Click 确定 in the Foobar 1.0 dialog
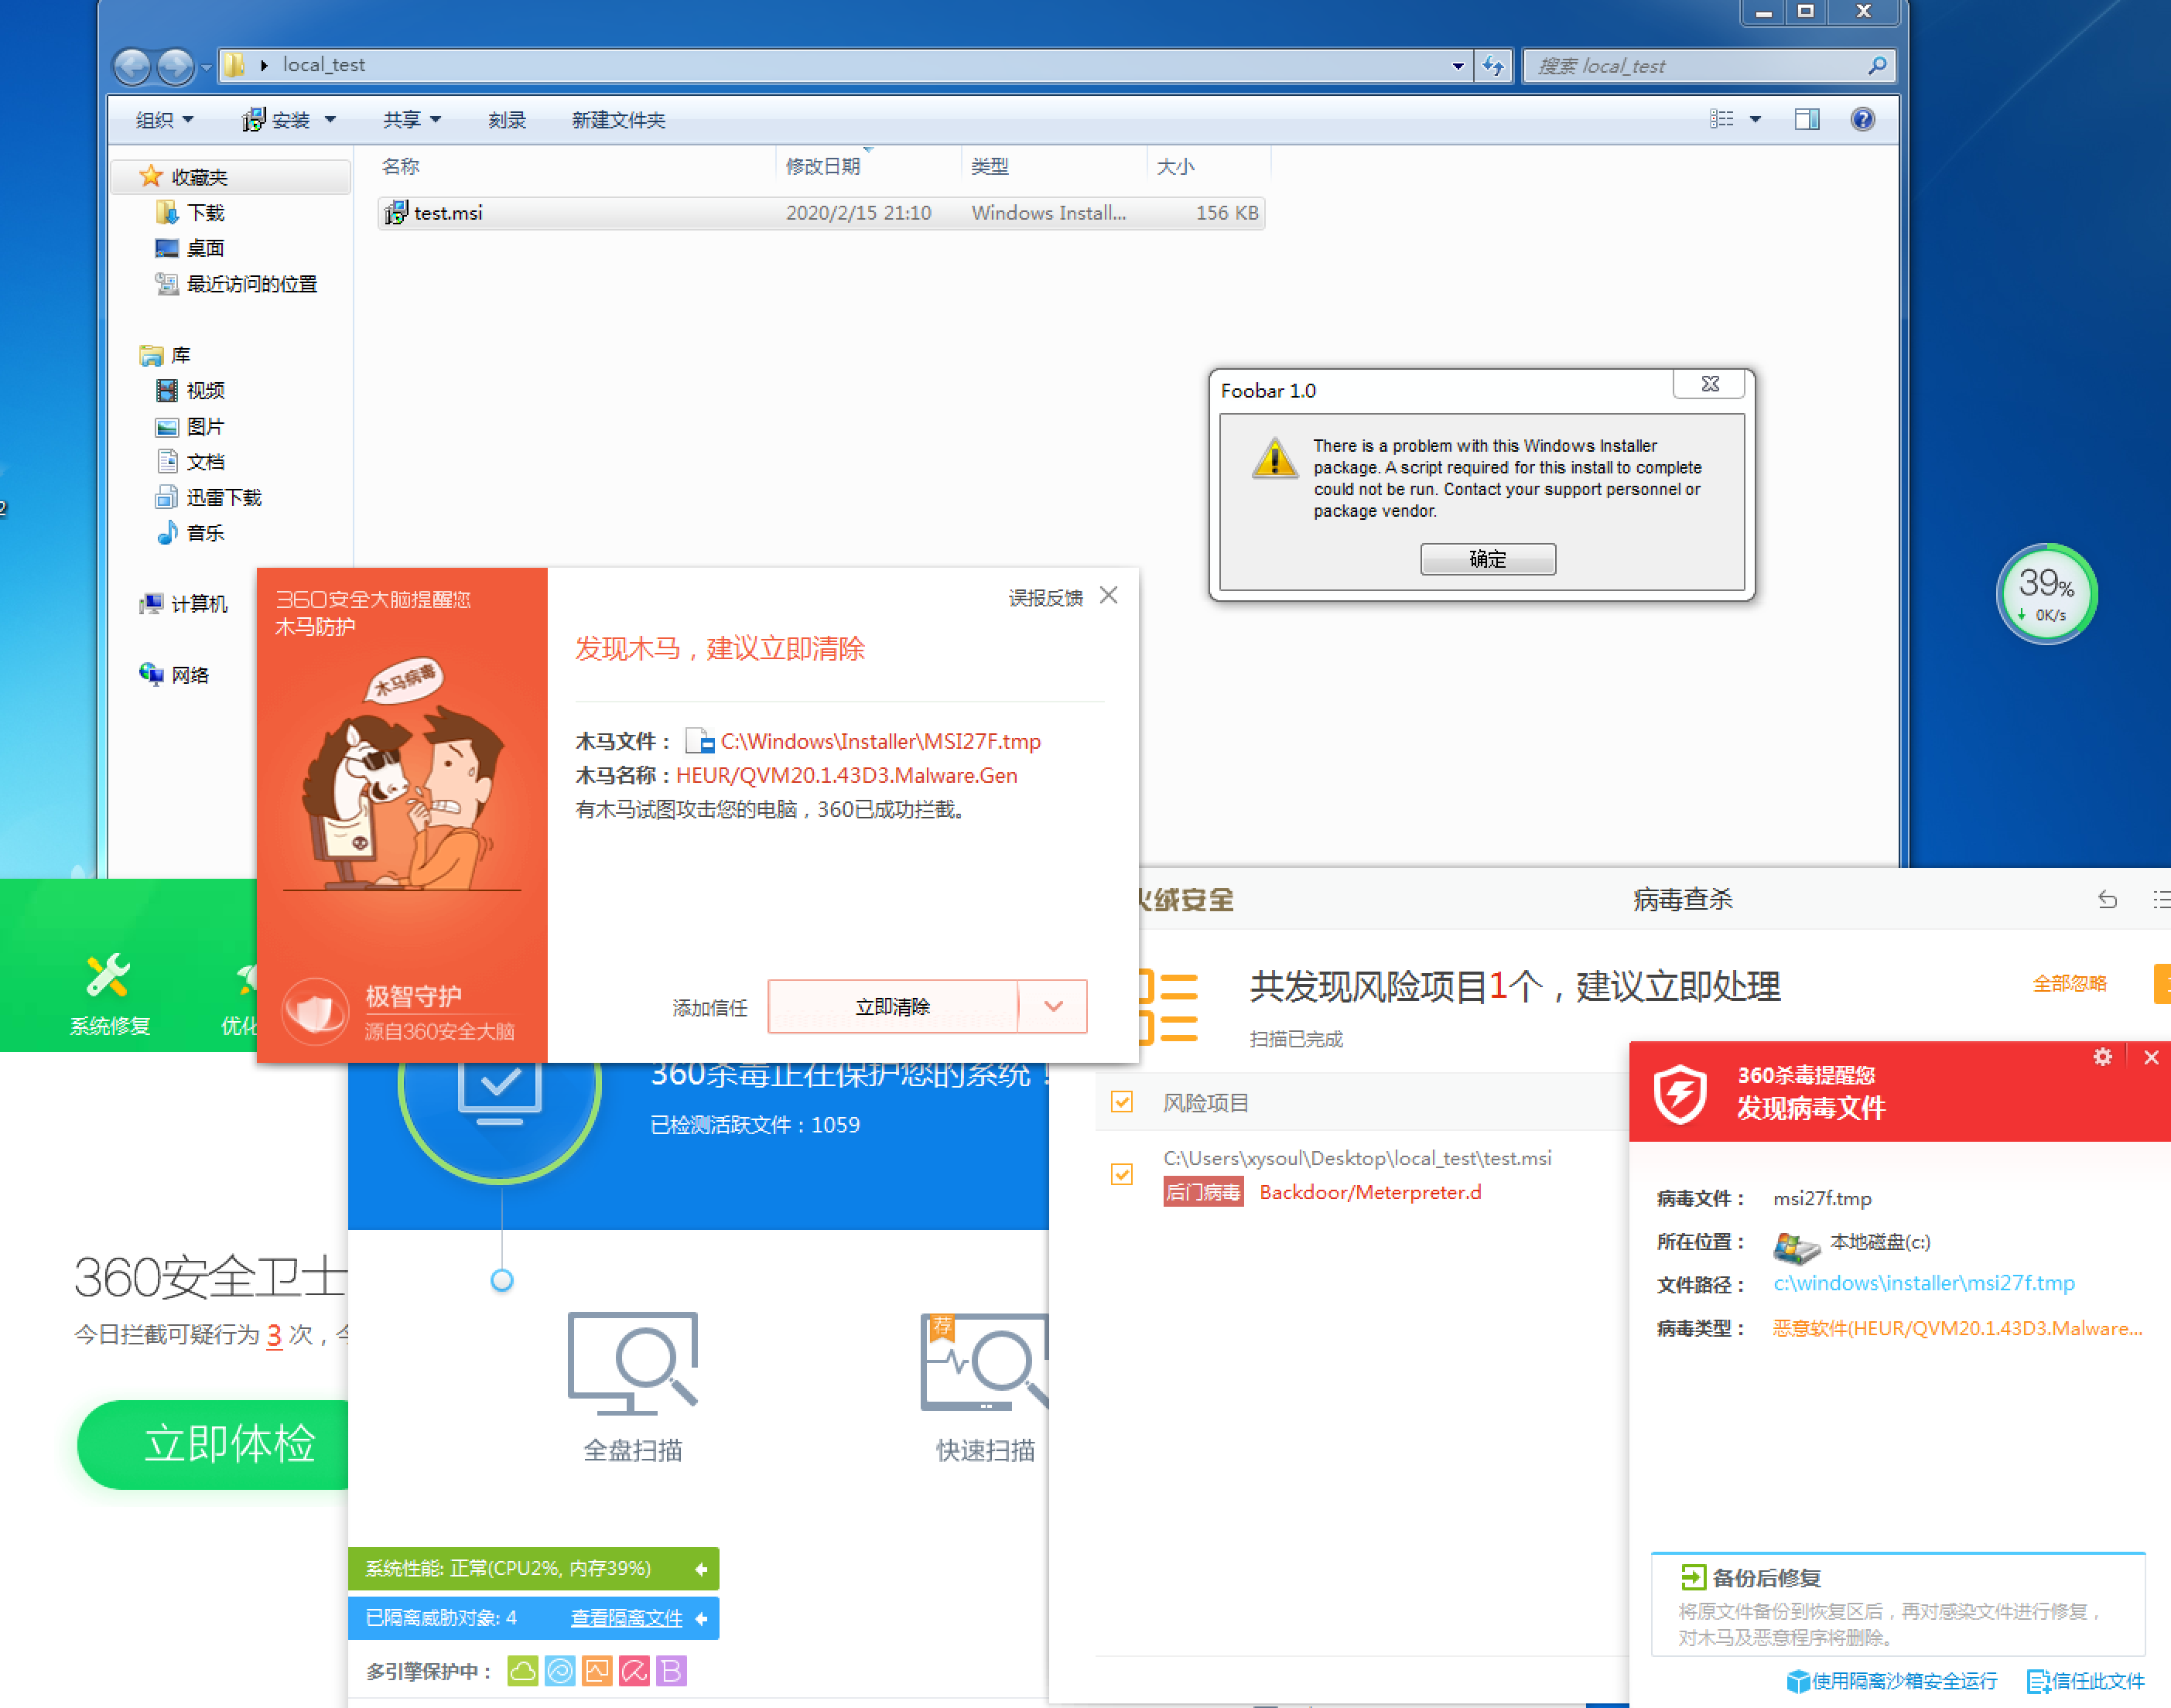Screen dimensions: 2171x1708 (x=1487, y=559)
